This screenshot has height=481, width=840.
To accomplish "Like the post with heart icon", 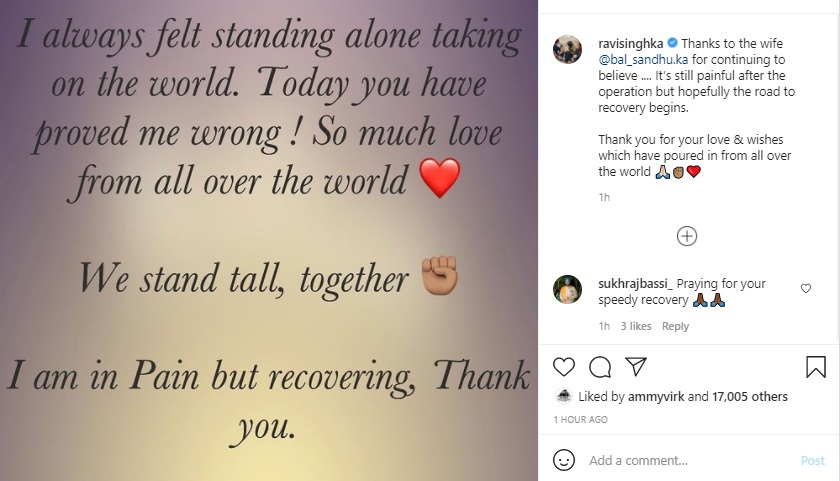I will click(565, 367).
